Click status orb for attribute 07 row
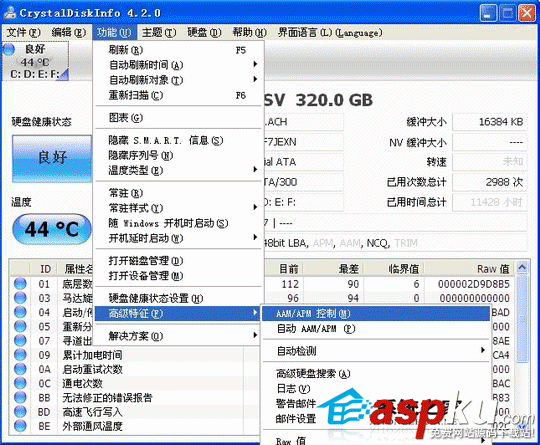 (x=20, y=341)
